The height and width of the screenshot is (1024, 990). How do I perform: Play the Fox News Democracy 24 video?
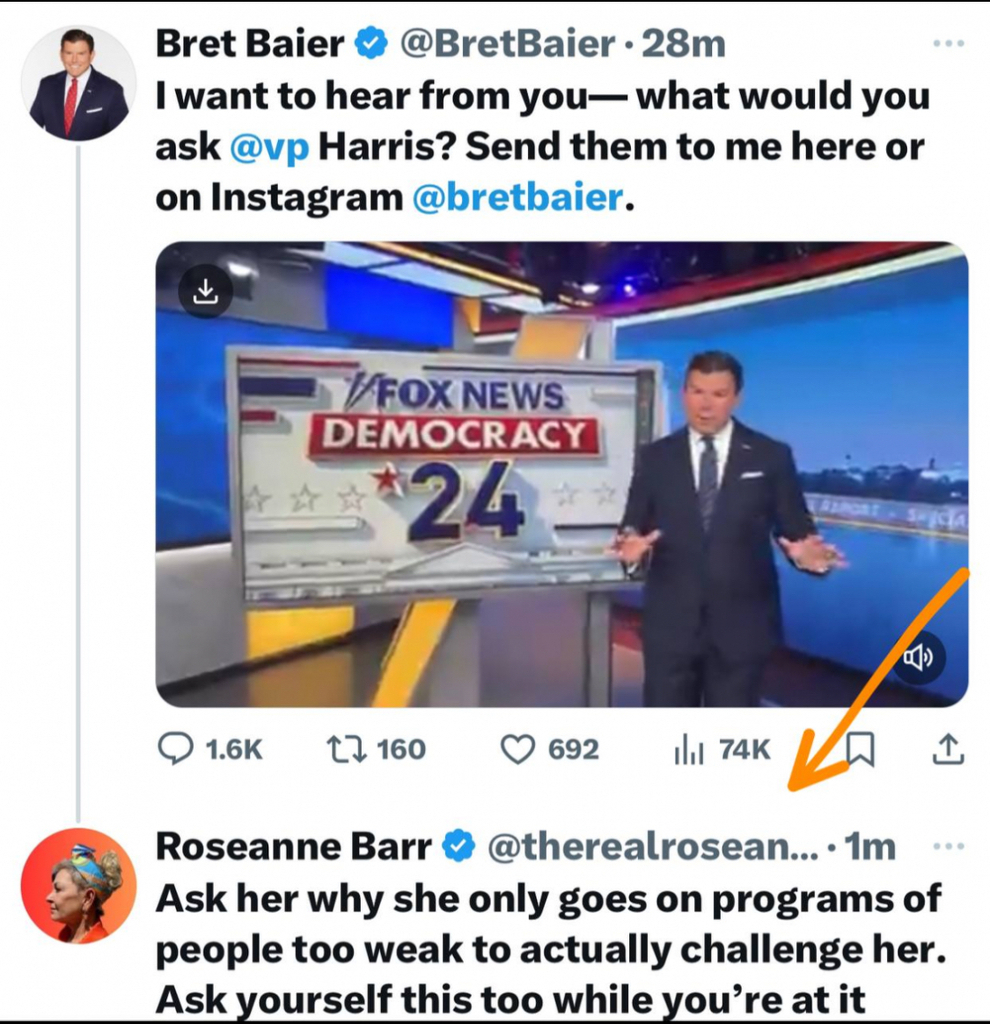562,474
